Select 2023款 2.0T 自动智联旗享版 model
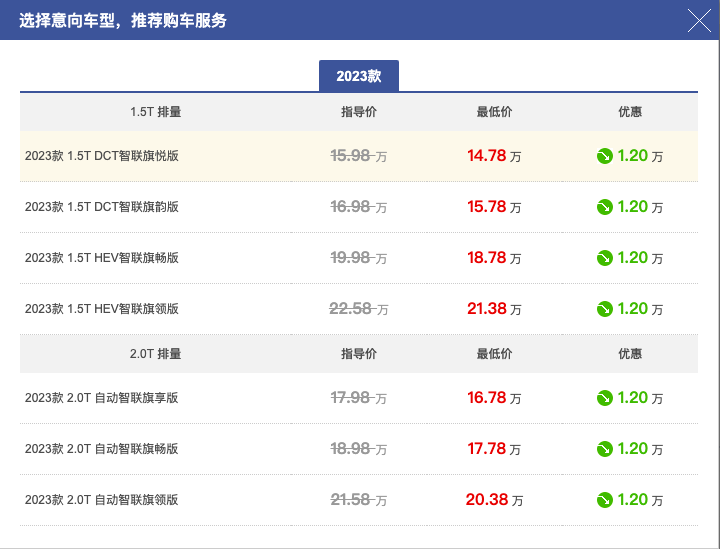Viewport: 720px width, 549px height. pyautogui.click(x=359, y=398)
